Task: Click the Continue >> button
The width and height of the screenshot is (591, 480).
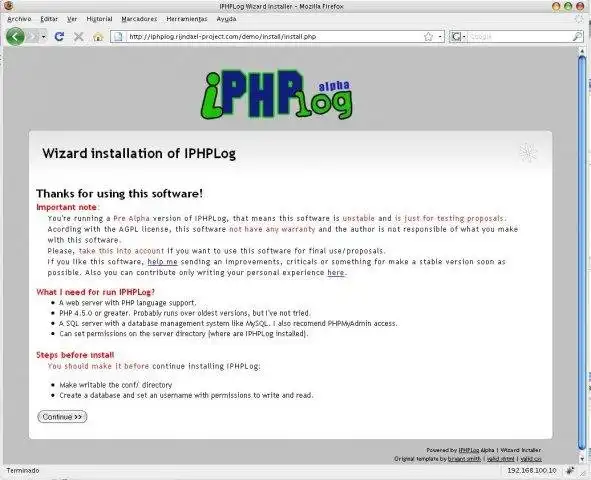Action: 62,417
